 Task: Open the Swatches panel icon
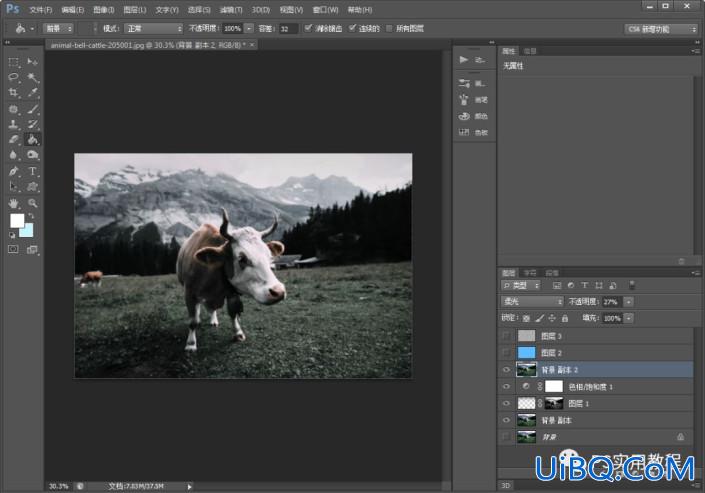[x=464, y=132]
